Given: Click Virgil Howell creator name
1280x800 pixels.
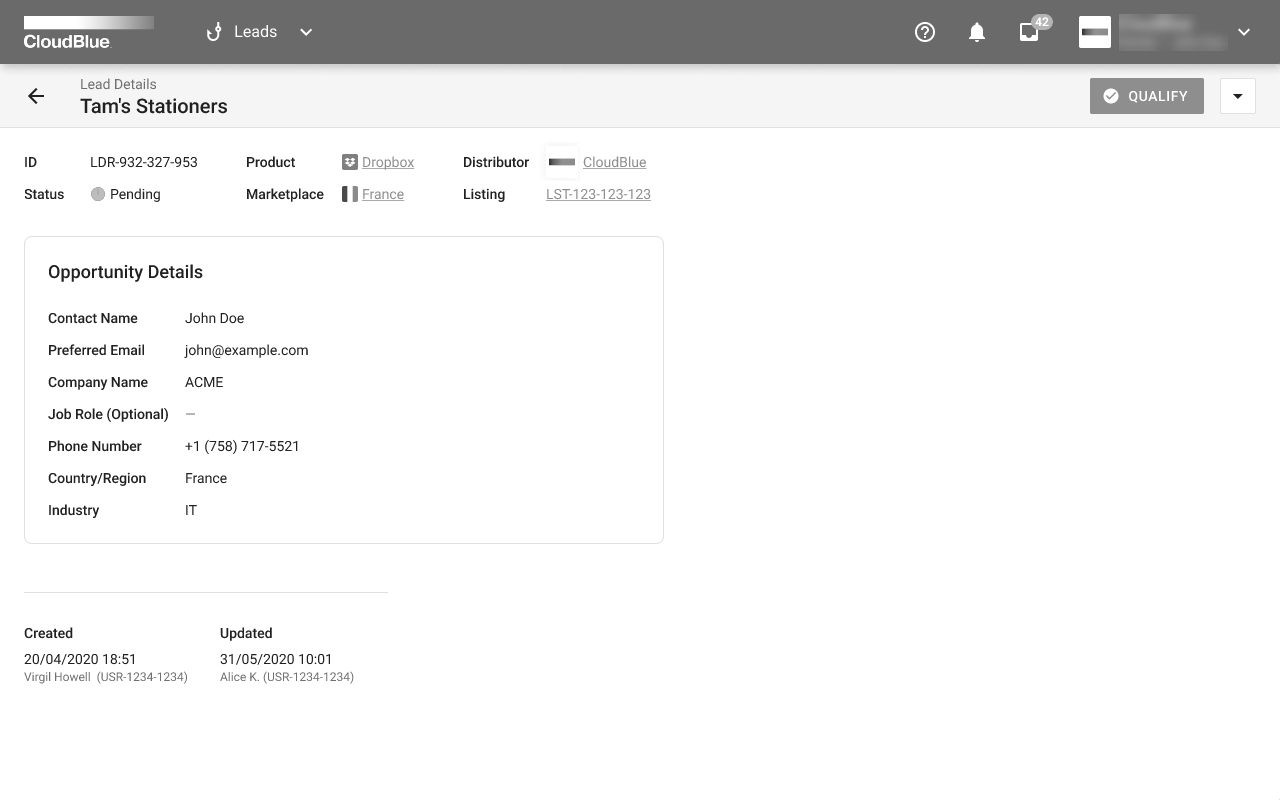Looking at the screenshot, I should [57, 677].
